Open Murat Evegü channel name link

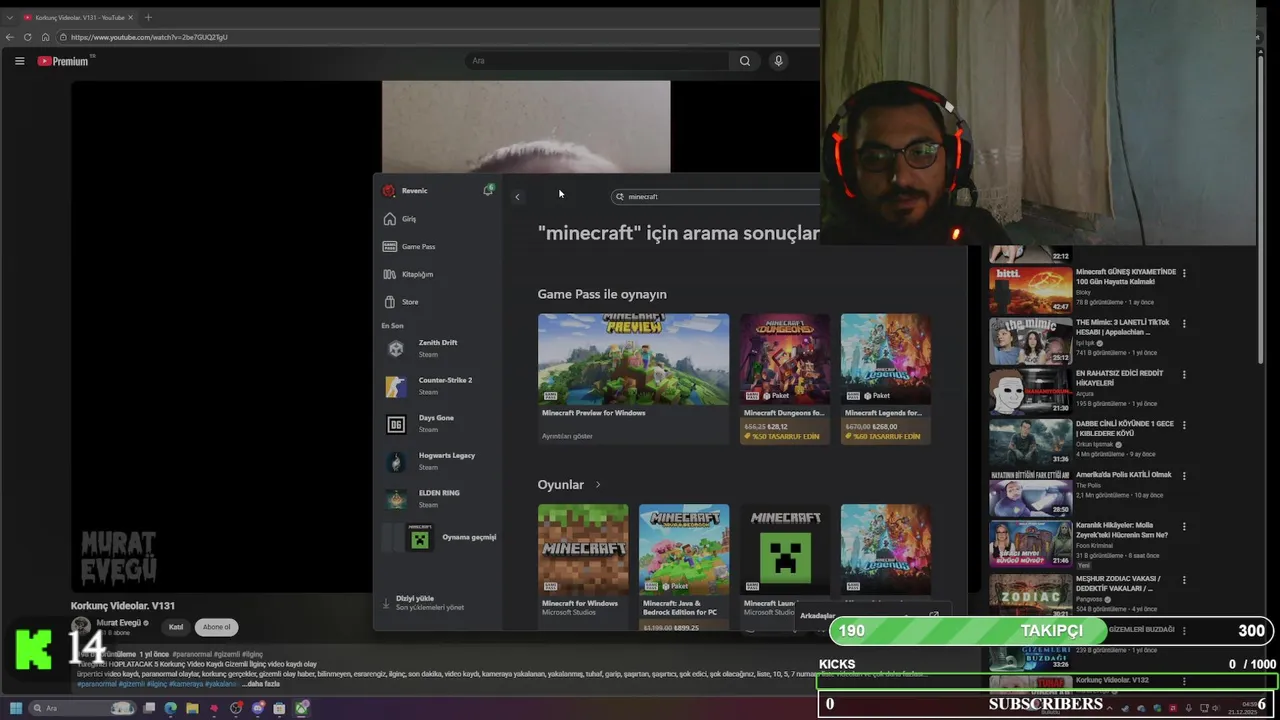pyautogui.click(x=118, y=623)
